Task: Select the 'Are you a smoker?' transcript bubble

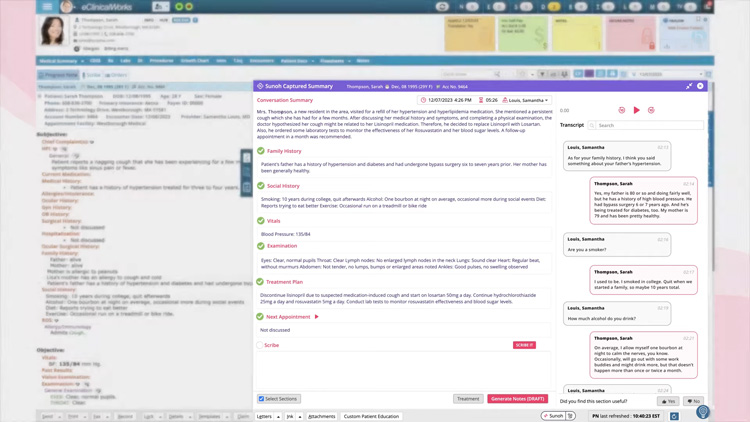Action: coord(617,244)
